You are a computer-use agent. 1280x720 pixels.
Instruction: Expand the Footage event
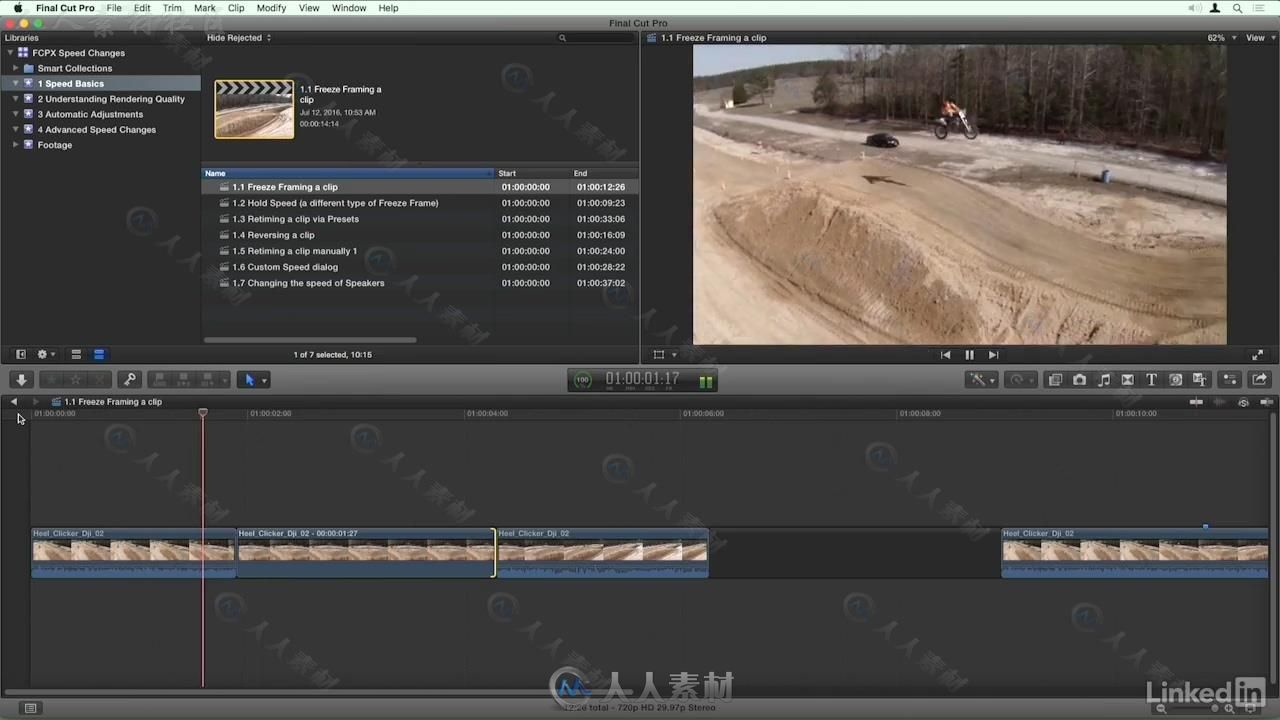pos(16,145)
